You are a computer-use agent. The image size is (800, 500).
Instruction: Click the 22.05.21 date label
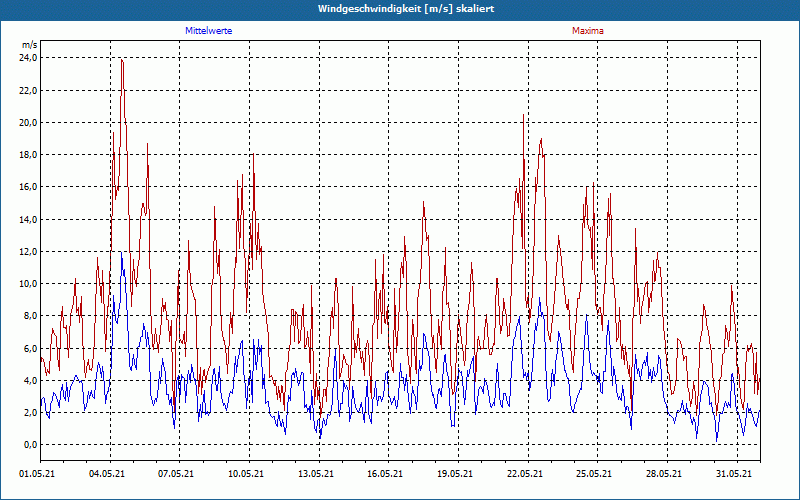pos(524,474)
